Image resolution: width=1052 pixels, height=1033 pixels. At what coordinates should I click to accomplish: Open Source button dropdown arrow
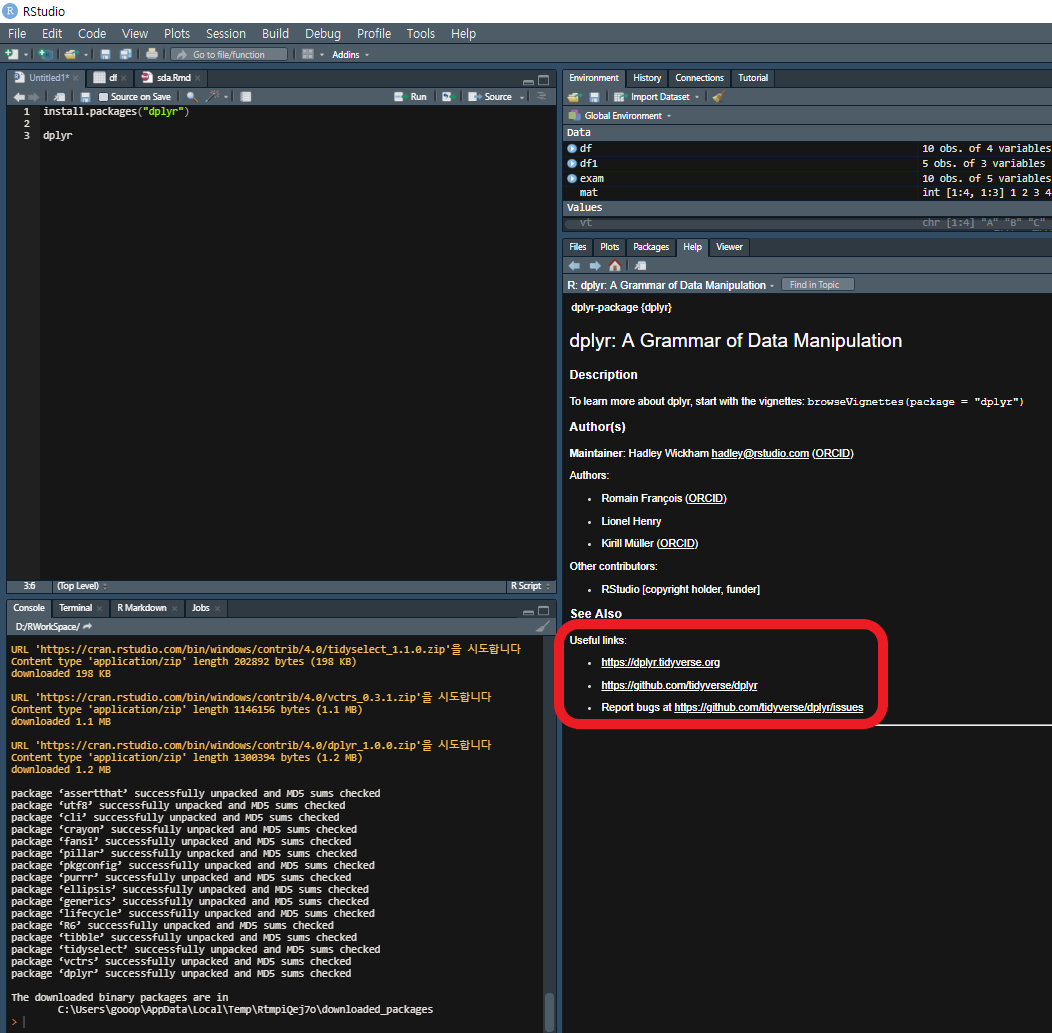[522, 97]
